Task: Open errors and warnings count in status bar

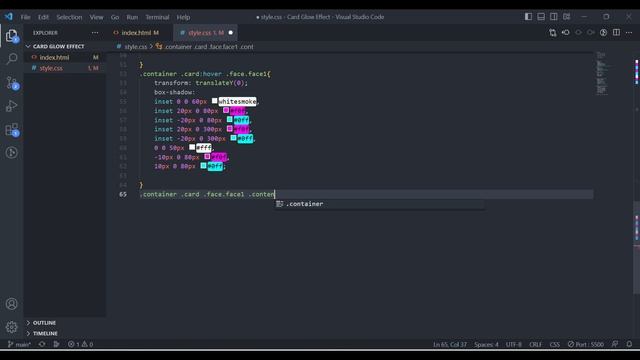Action: (80, 344)
